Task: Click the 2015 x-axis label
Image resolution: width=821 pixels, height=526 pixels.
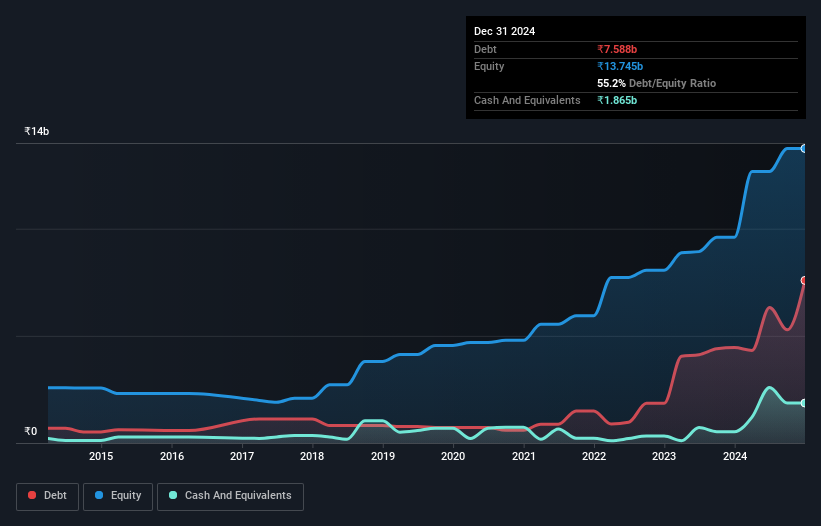Action: [x=101, y=456]
